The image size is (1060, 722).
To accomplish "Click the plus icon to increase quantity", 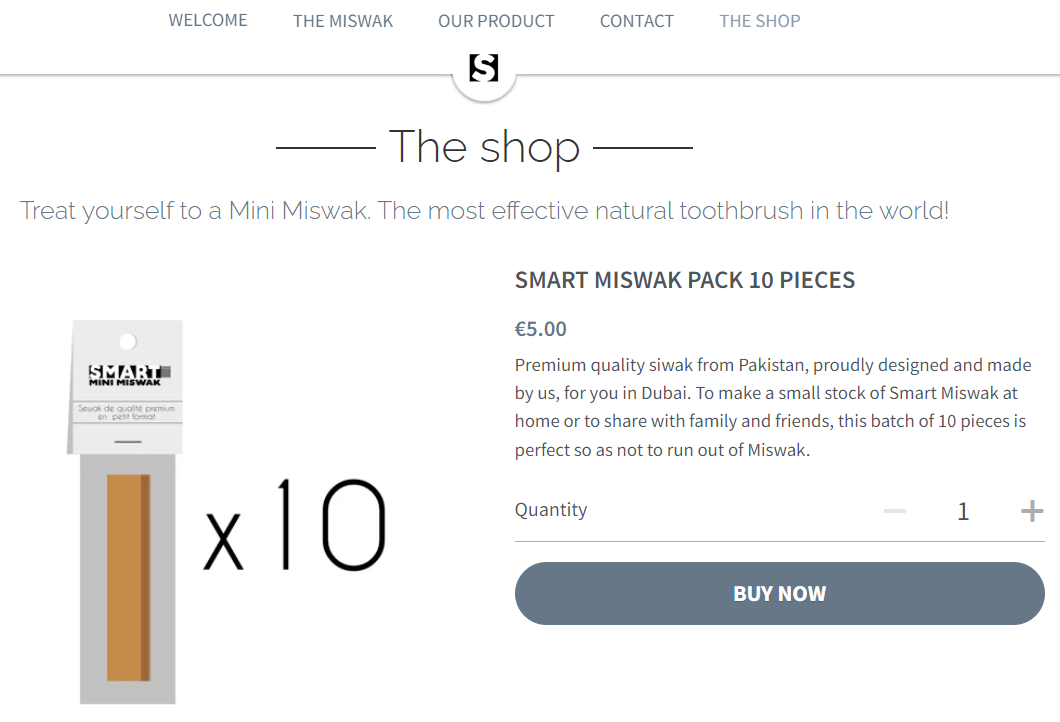I will [1031, 511].
